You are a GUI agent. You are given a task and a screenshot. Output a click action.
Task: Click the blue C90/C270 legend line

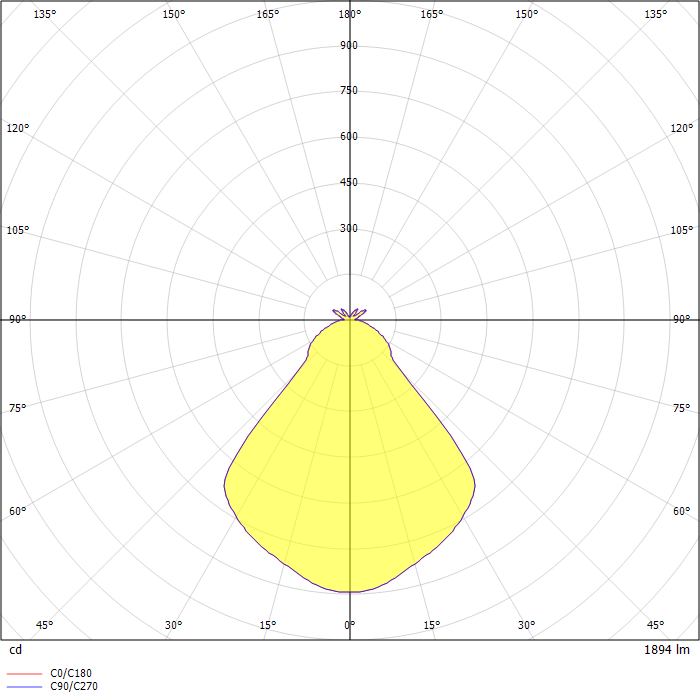pos(25,687)
